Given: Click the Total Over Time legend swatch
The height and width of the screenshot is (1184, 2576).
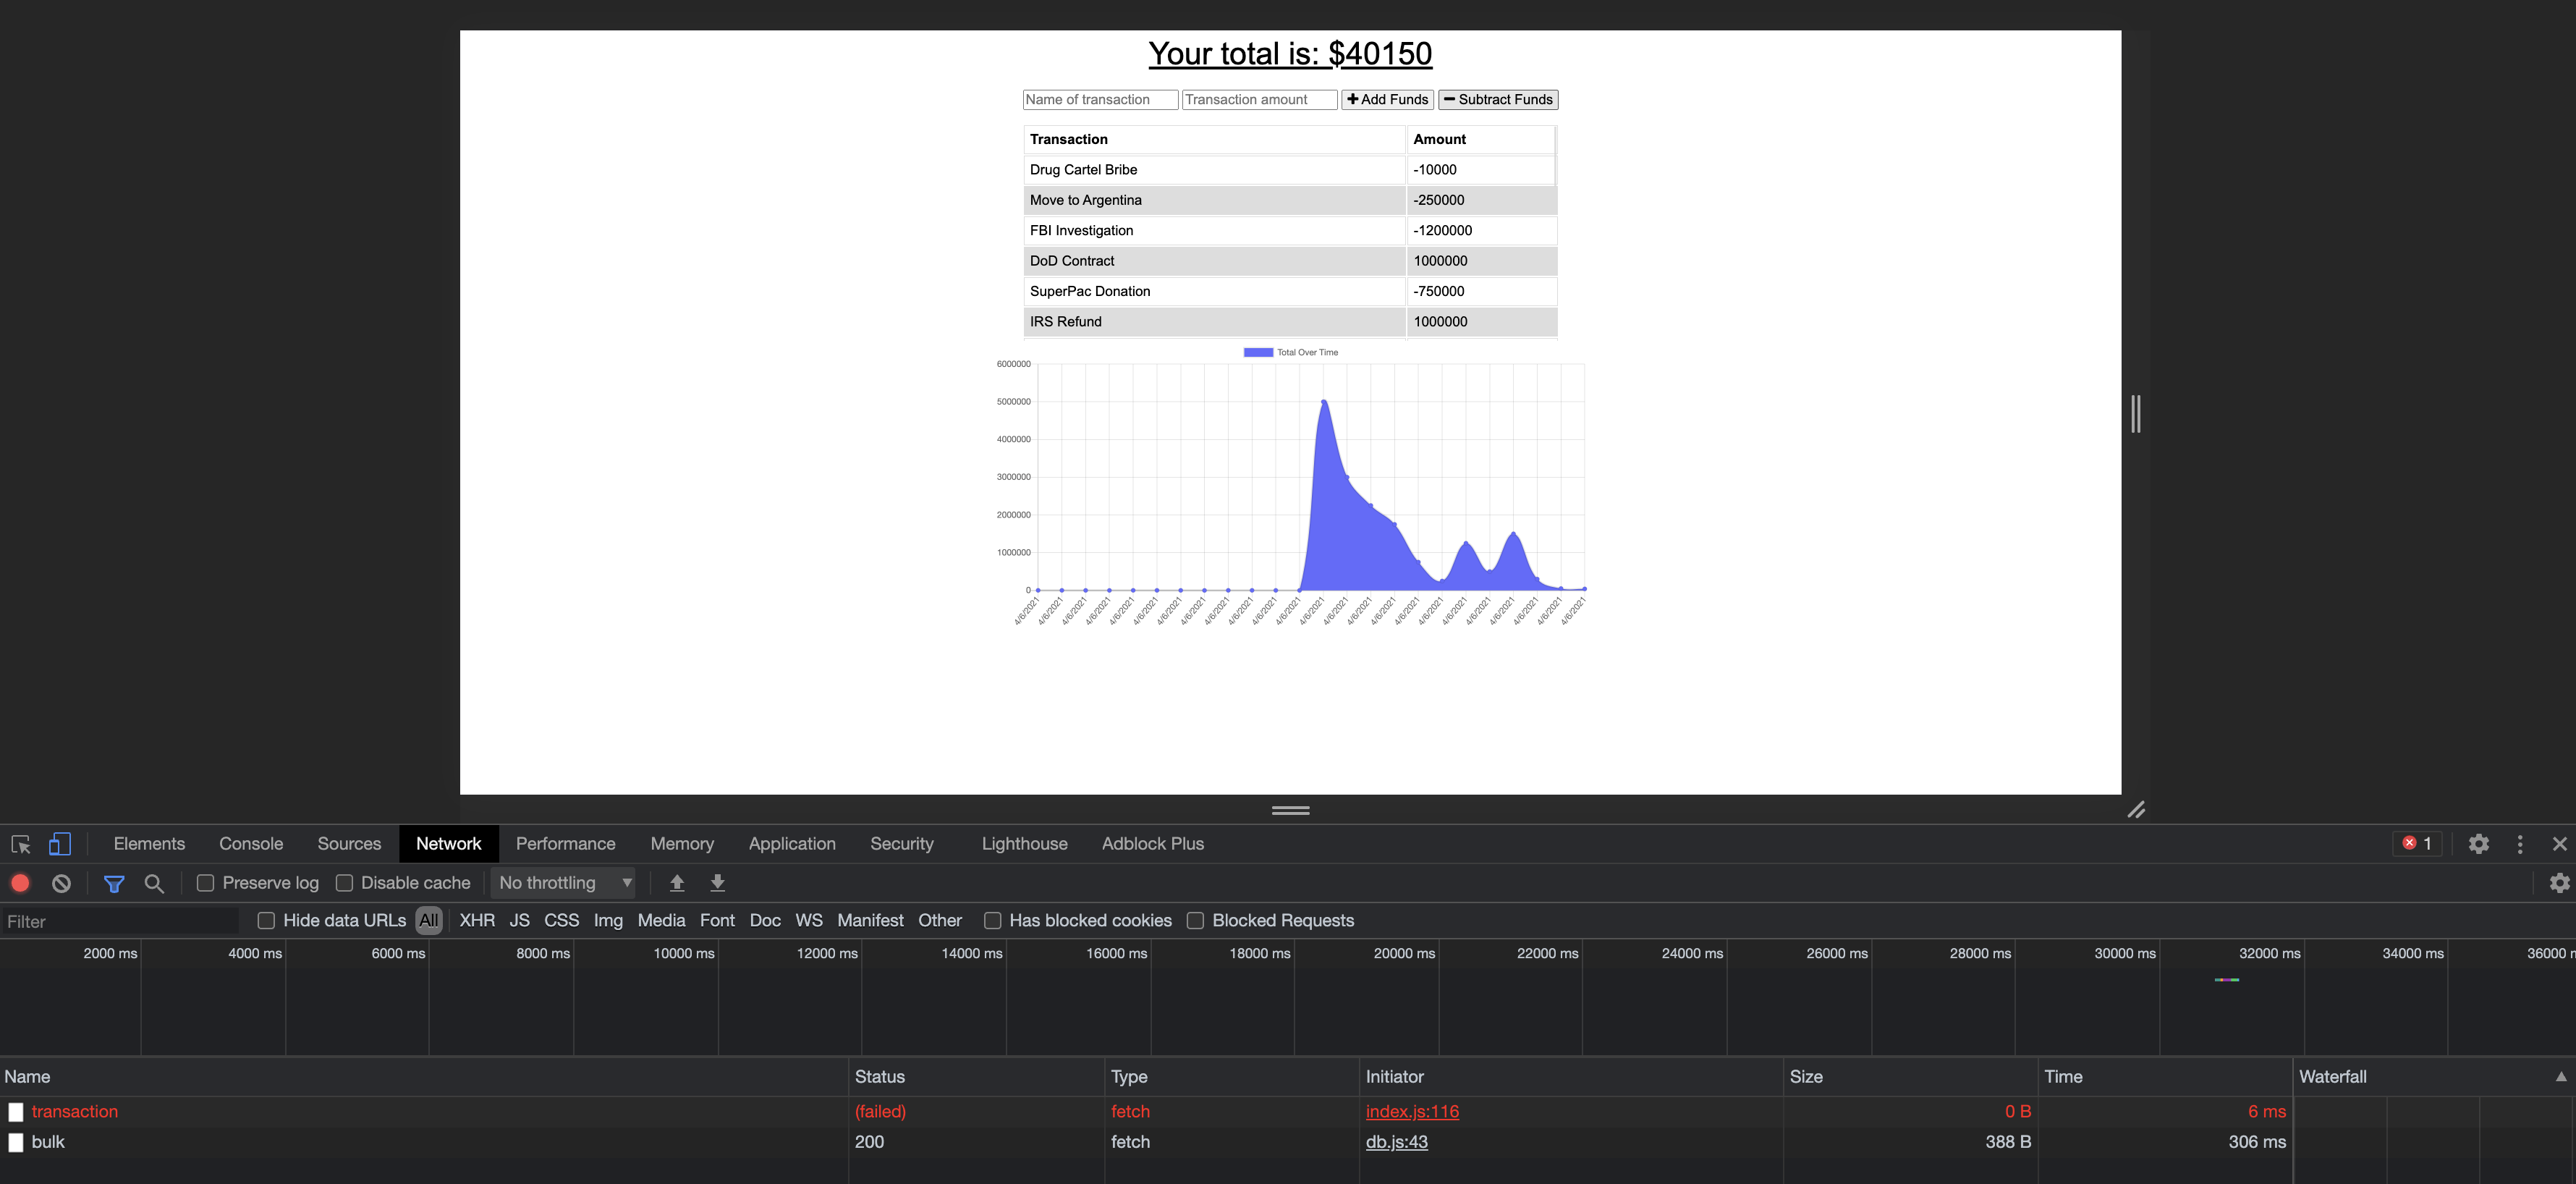Looking at the screenshot, I should coord(1258,352).
